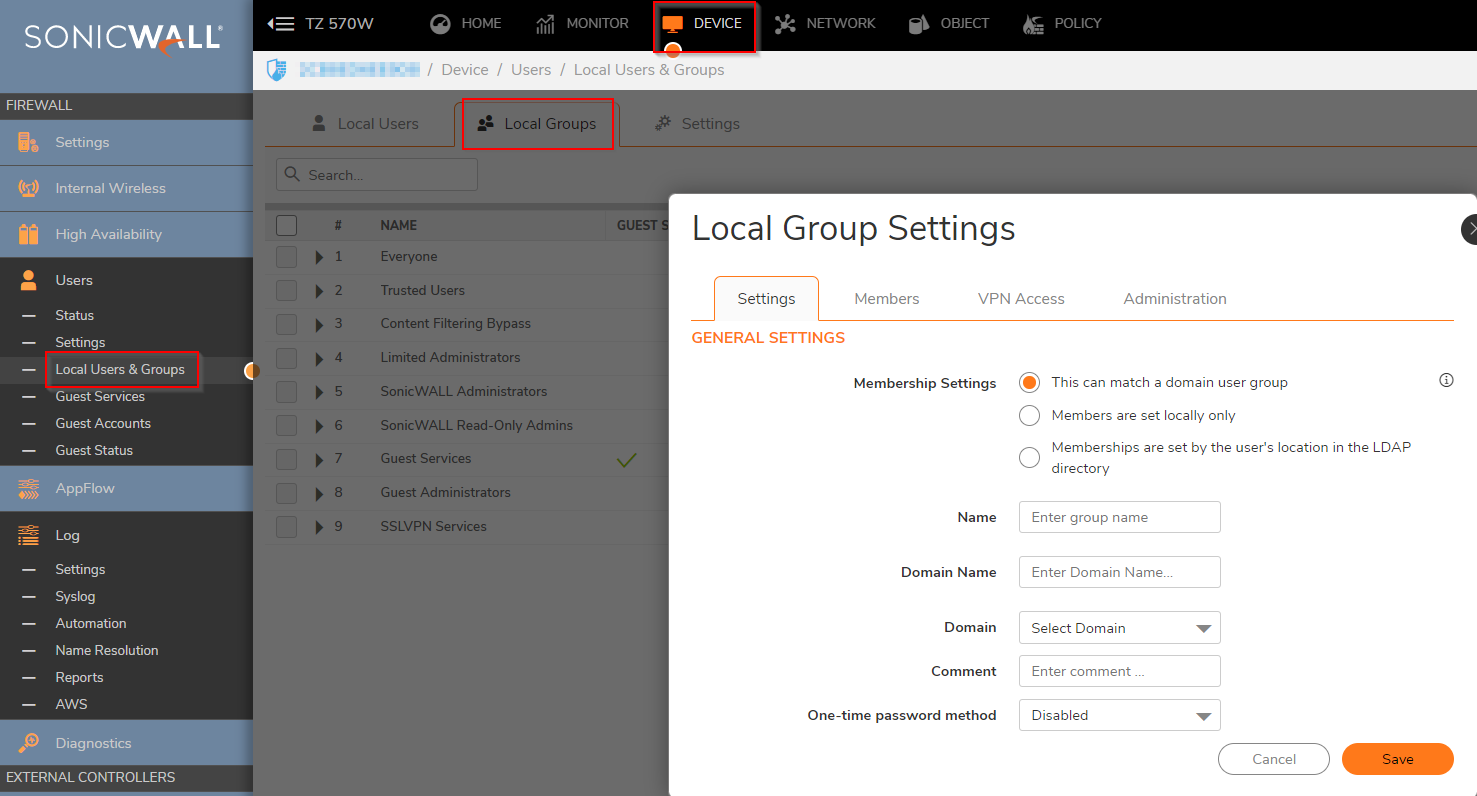Image resolution: width=1477 pixels, height=796 pixels.
Task: Switch to the Members tab
Action: click(x=886, y=299)
